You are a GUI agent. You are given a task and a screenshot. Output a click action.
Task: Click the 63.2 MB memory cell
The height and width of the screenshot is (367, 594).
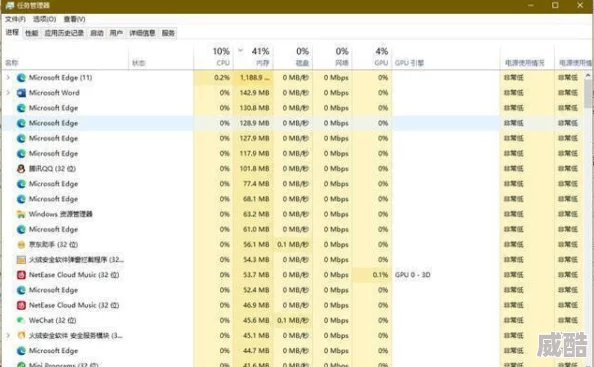pos(253,214)
